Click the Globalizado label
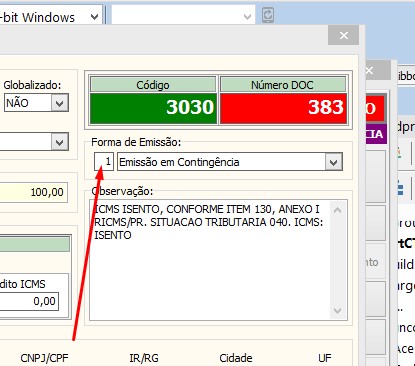 pyautogui.click(x=32, y=85)
